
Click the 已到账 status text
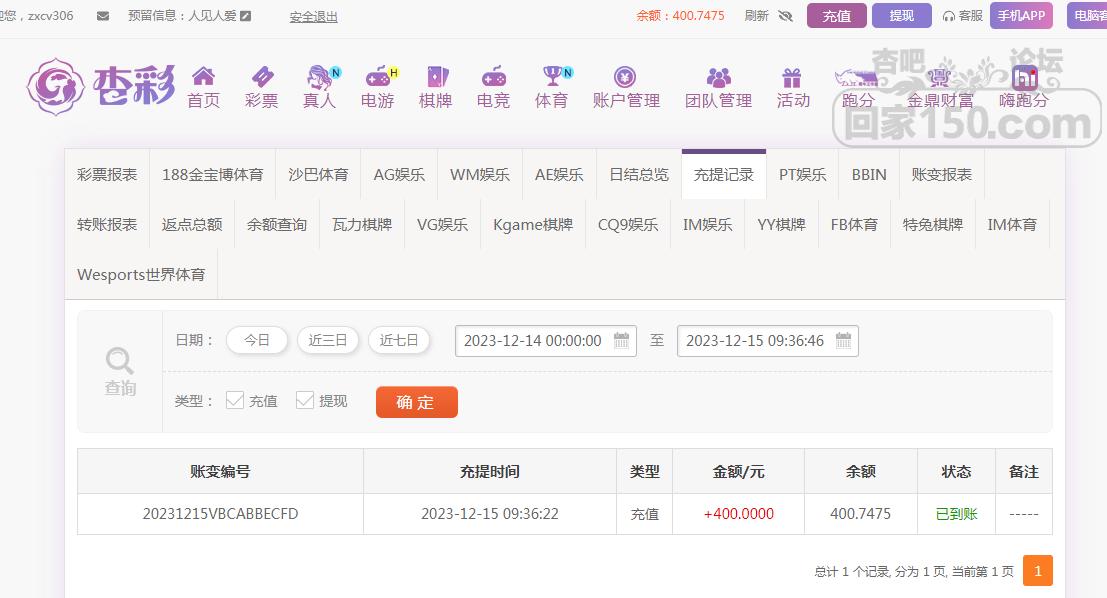pos(957,514)
